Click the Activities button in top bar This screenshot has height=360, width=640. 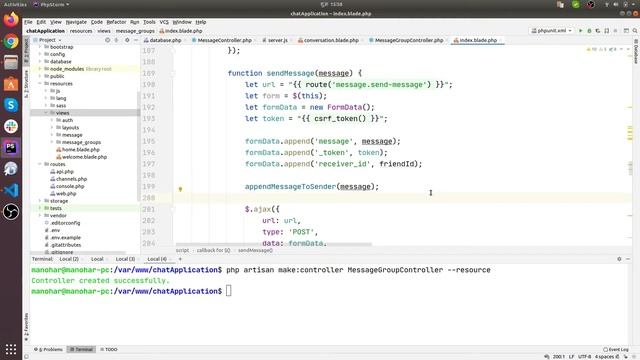pos(15,4)
